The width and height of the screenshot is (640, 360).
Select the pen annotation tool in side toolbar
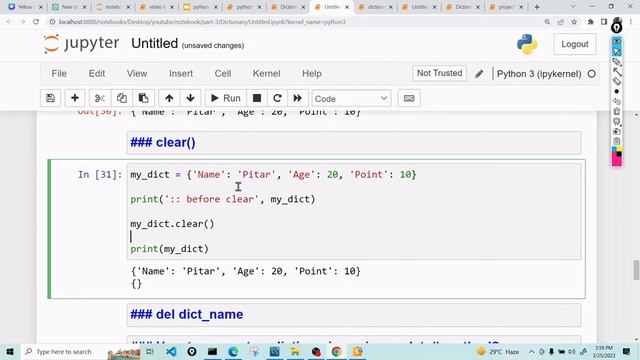point(617,62)
